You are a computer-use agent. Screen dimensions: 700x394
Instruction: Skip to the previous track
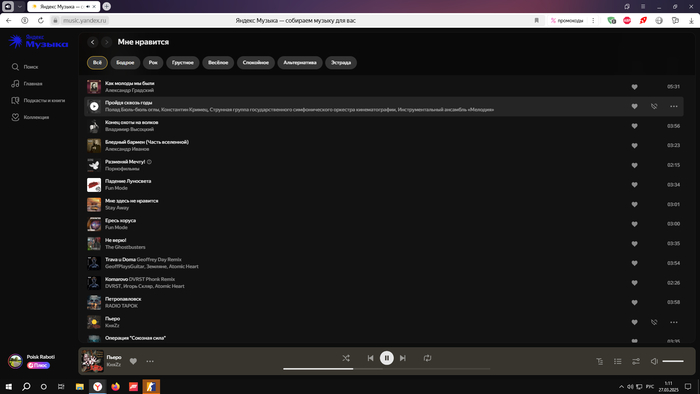coord(370,358)
